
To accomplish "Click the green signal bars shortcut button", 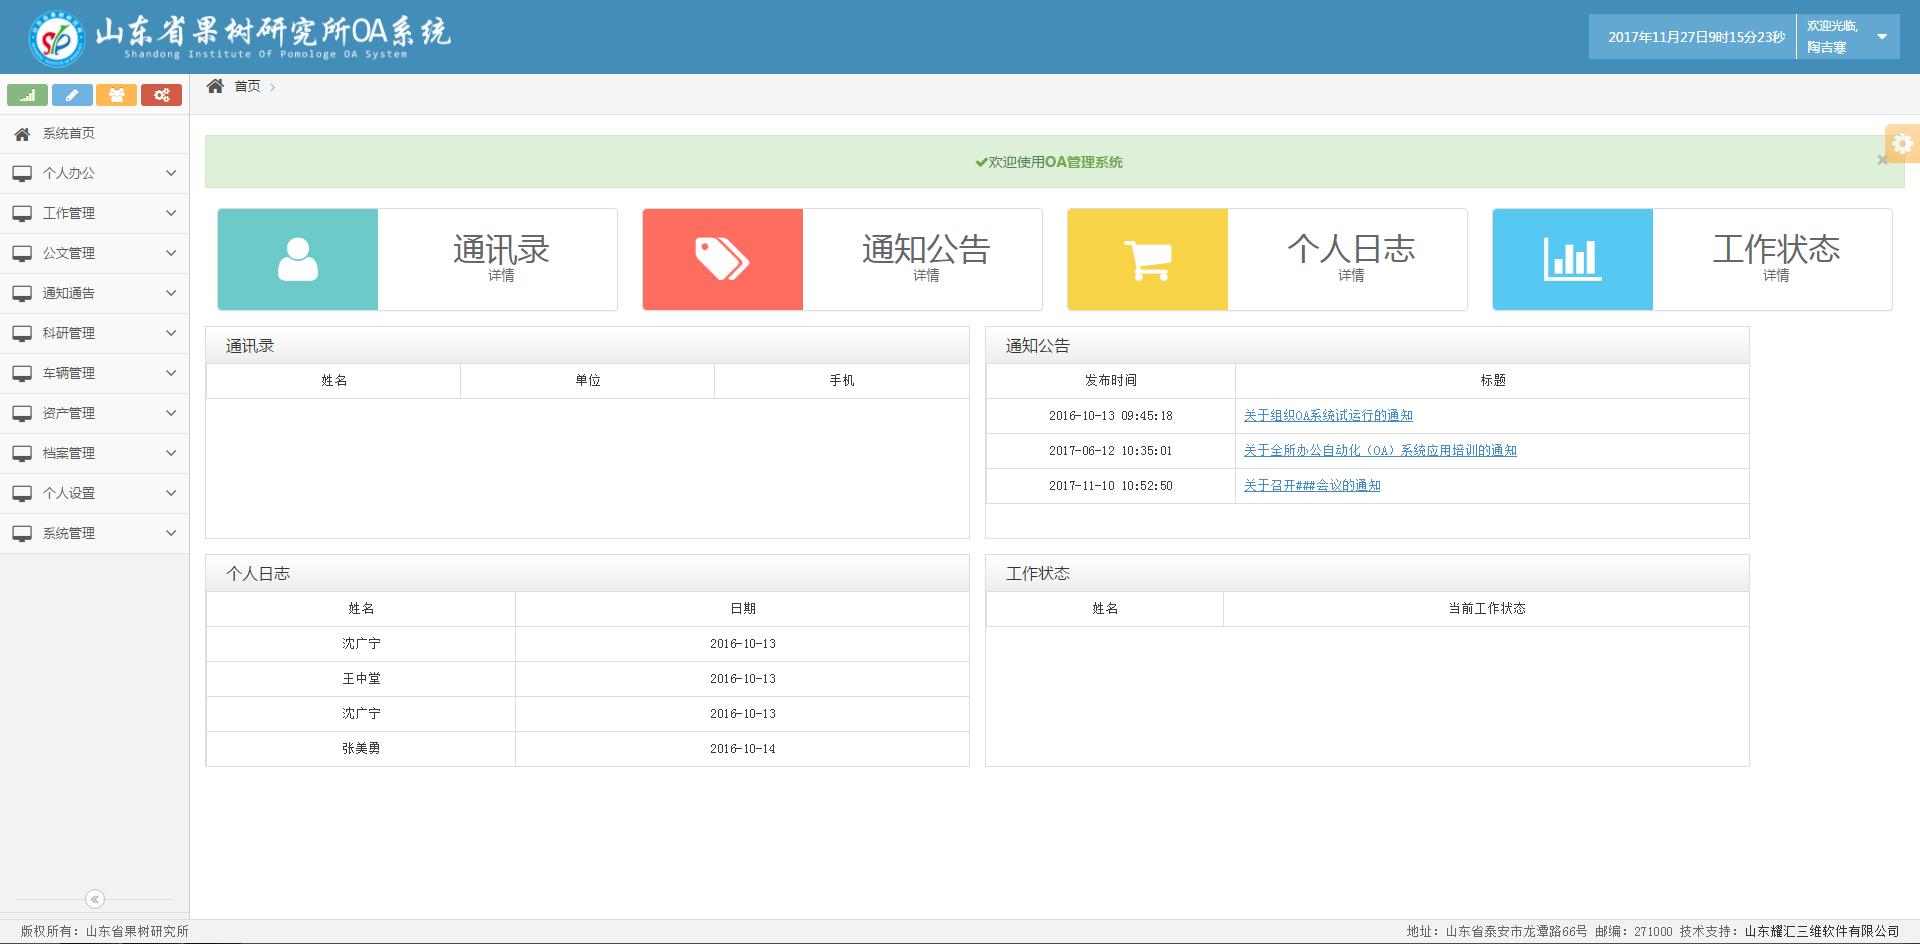I will coord(27,95).
